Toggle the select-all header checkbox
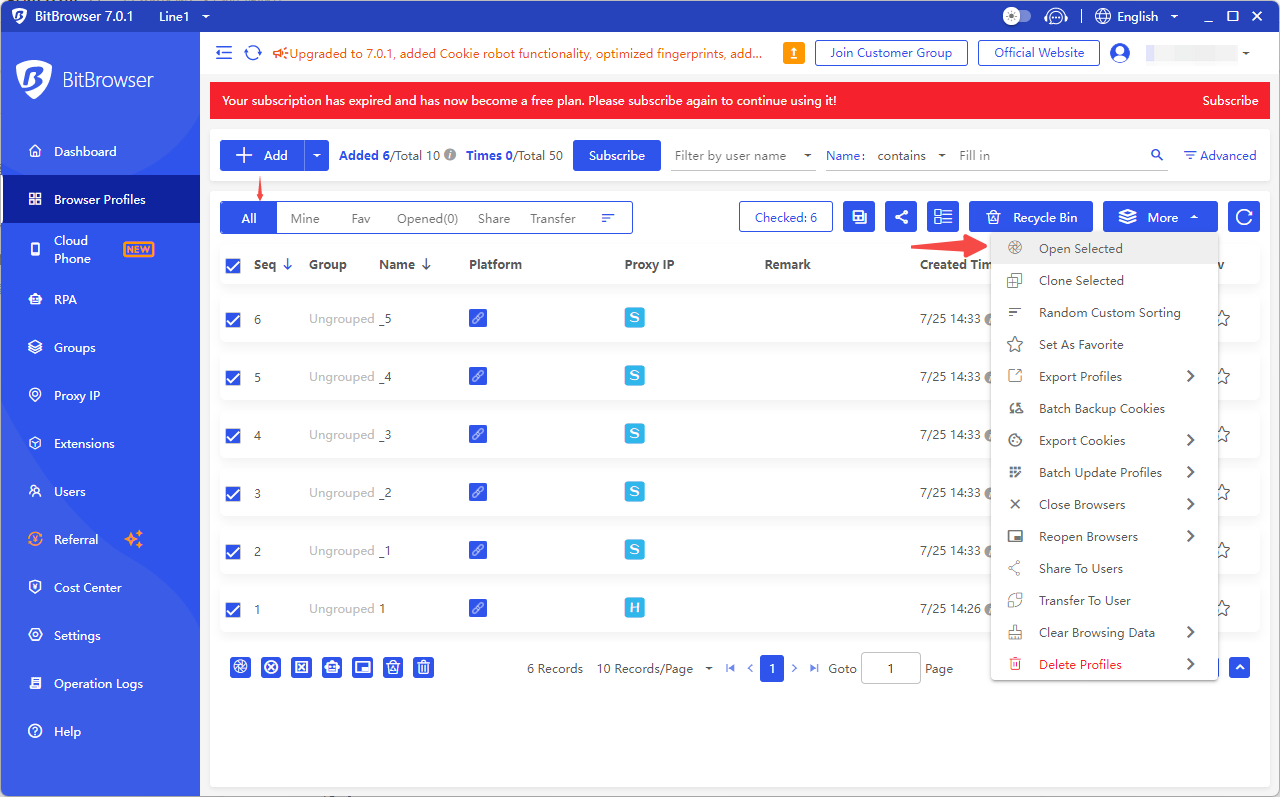Viewport: 1280px width, 797px height. point(233,266)
